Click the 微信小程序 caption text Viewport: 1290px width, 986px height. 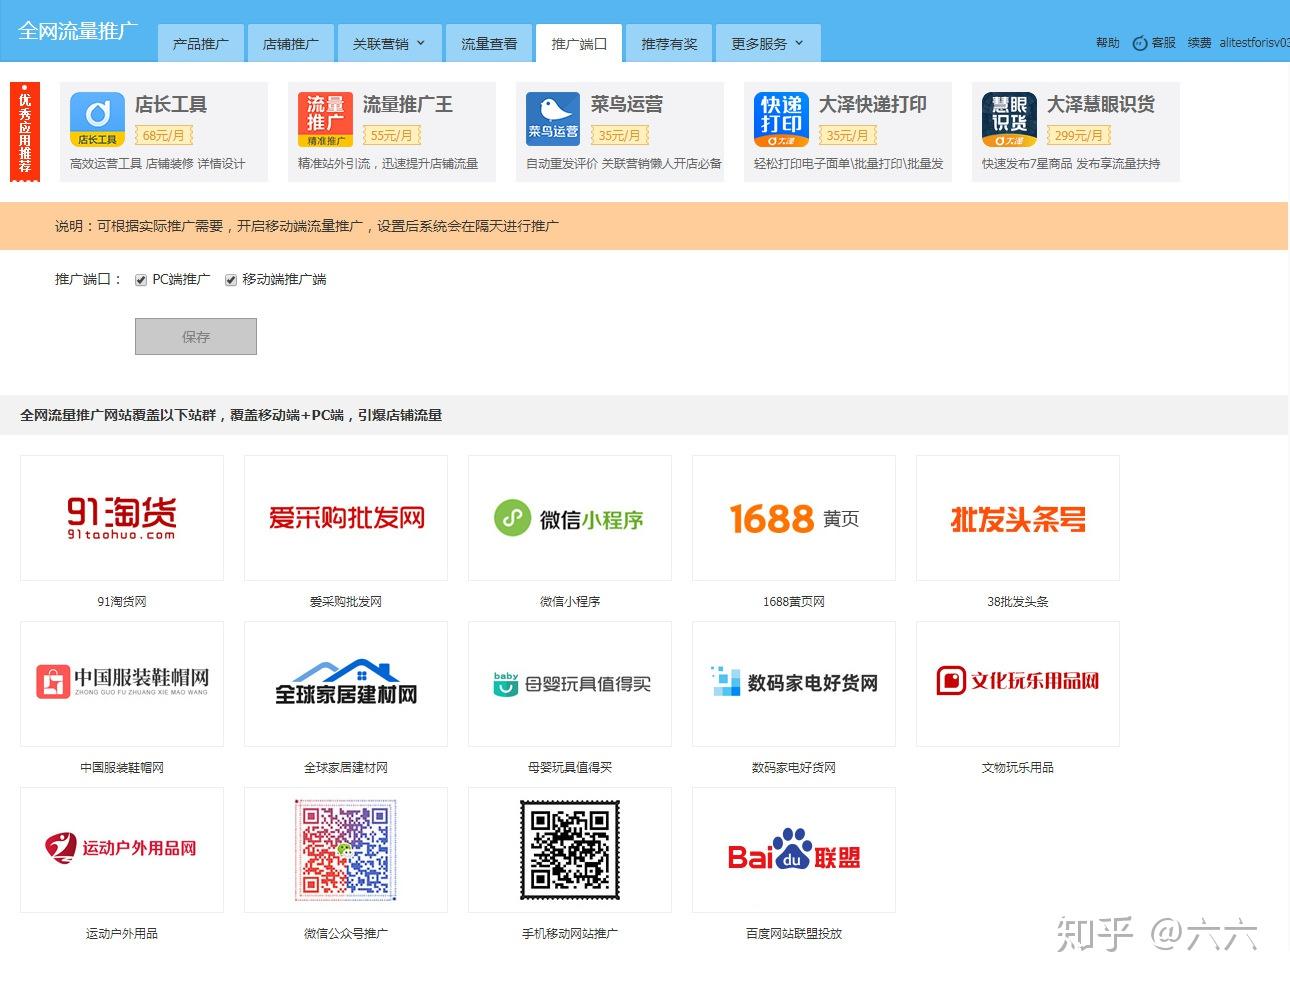(570, 602)
